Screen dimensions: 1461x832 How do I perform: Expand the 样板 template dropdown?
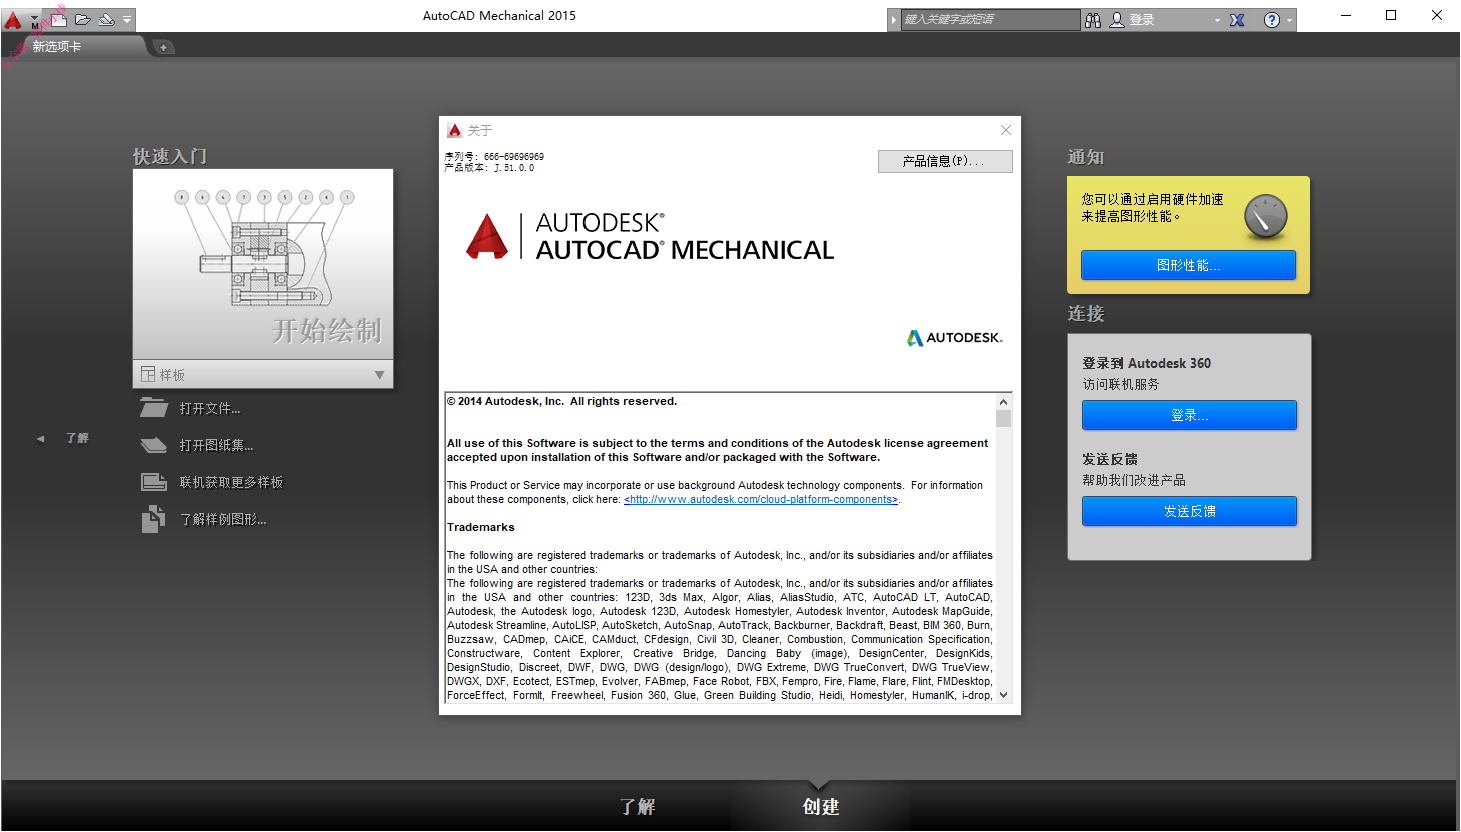[x=263, y=374]
